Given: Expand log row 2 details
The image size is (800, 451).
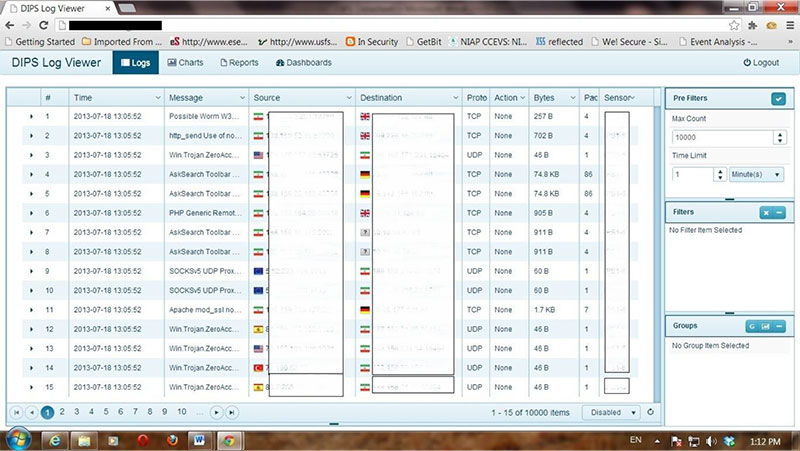Looking at the screenshot, I should [31, 136].
